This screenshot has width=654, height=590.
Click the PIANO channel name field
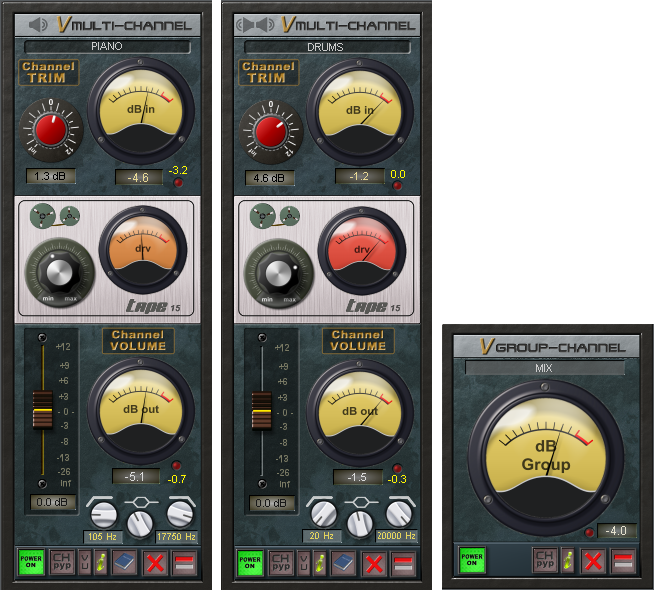pyautogui.click(x=106, y=46)
